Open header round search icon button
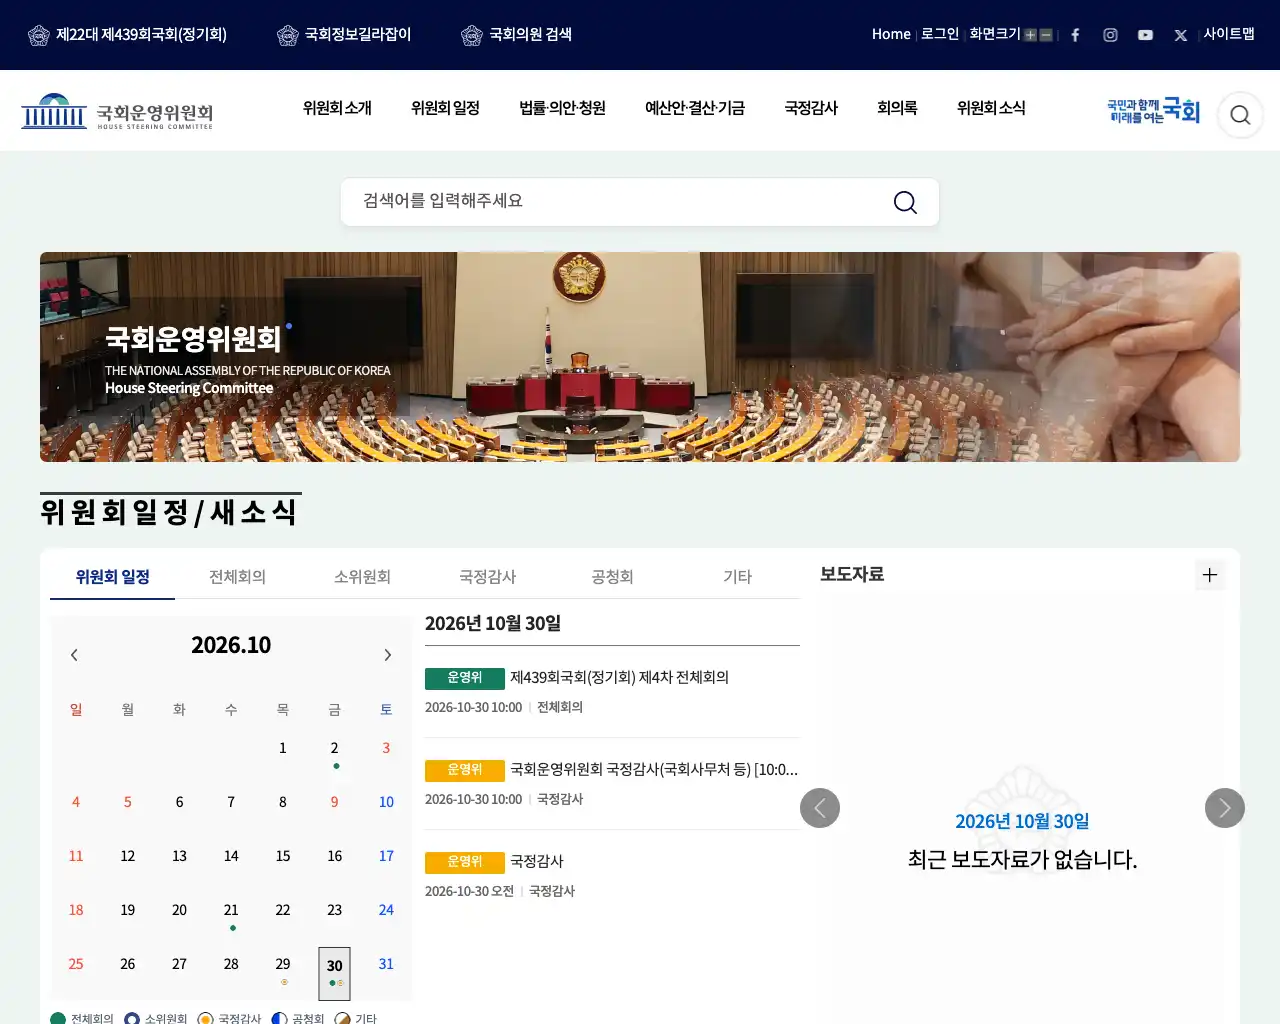 [x=1240, y=115]
